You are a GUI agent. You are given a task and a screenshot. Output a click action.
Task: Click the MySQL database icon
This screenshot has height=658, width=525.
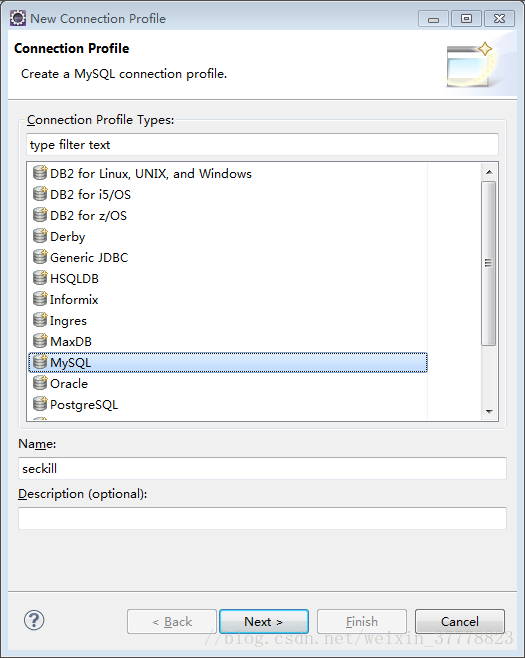tap(40, 361)
